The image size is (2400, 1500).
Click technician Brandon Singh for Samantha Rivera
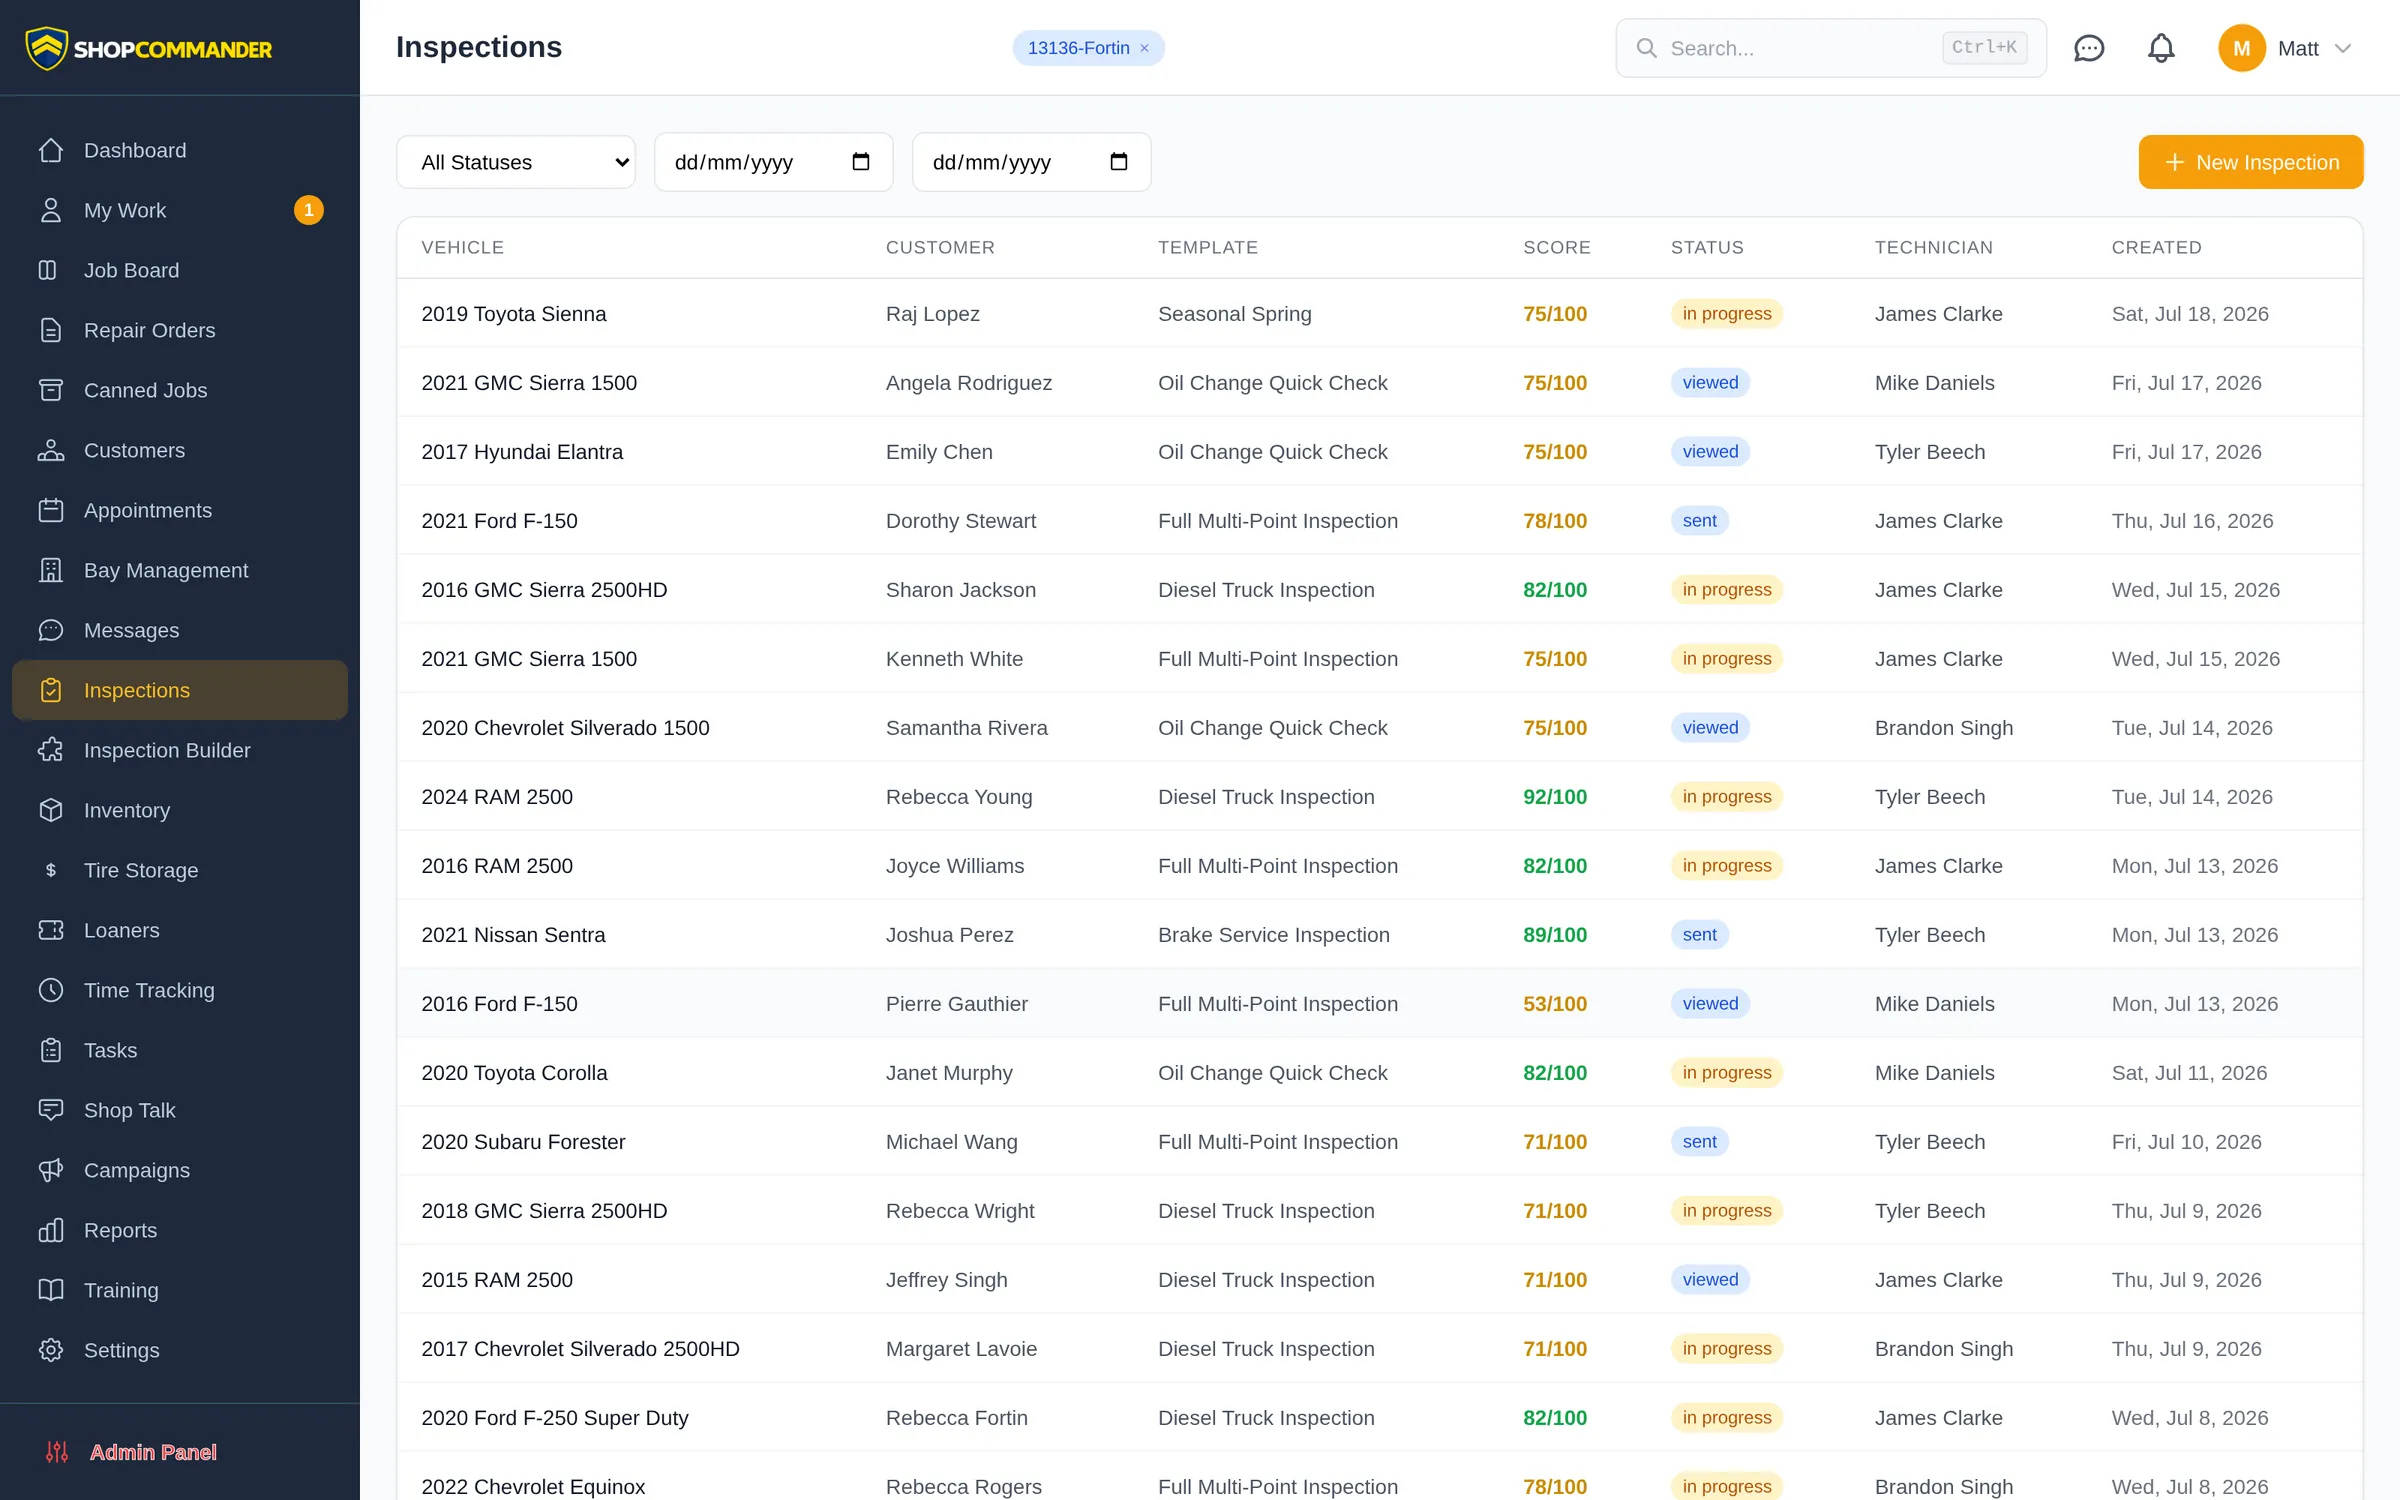(x=1944, y=728)
